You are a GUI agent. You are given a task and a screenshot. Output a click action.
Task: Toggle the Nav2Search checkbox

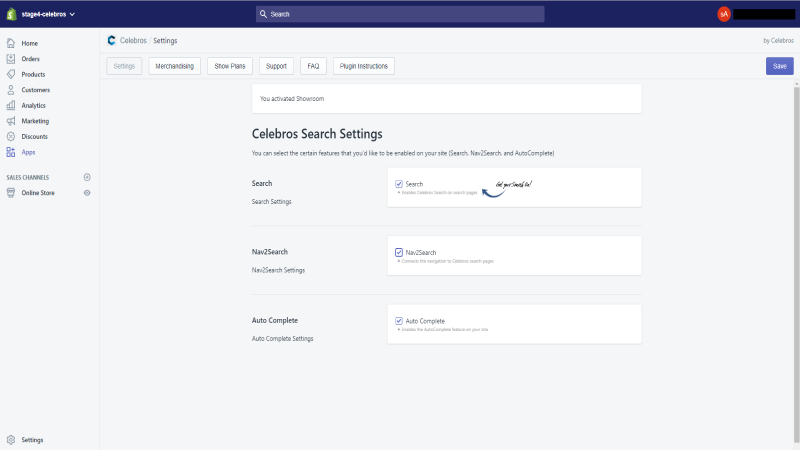pyautogui.click(x=399, y=253)
